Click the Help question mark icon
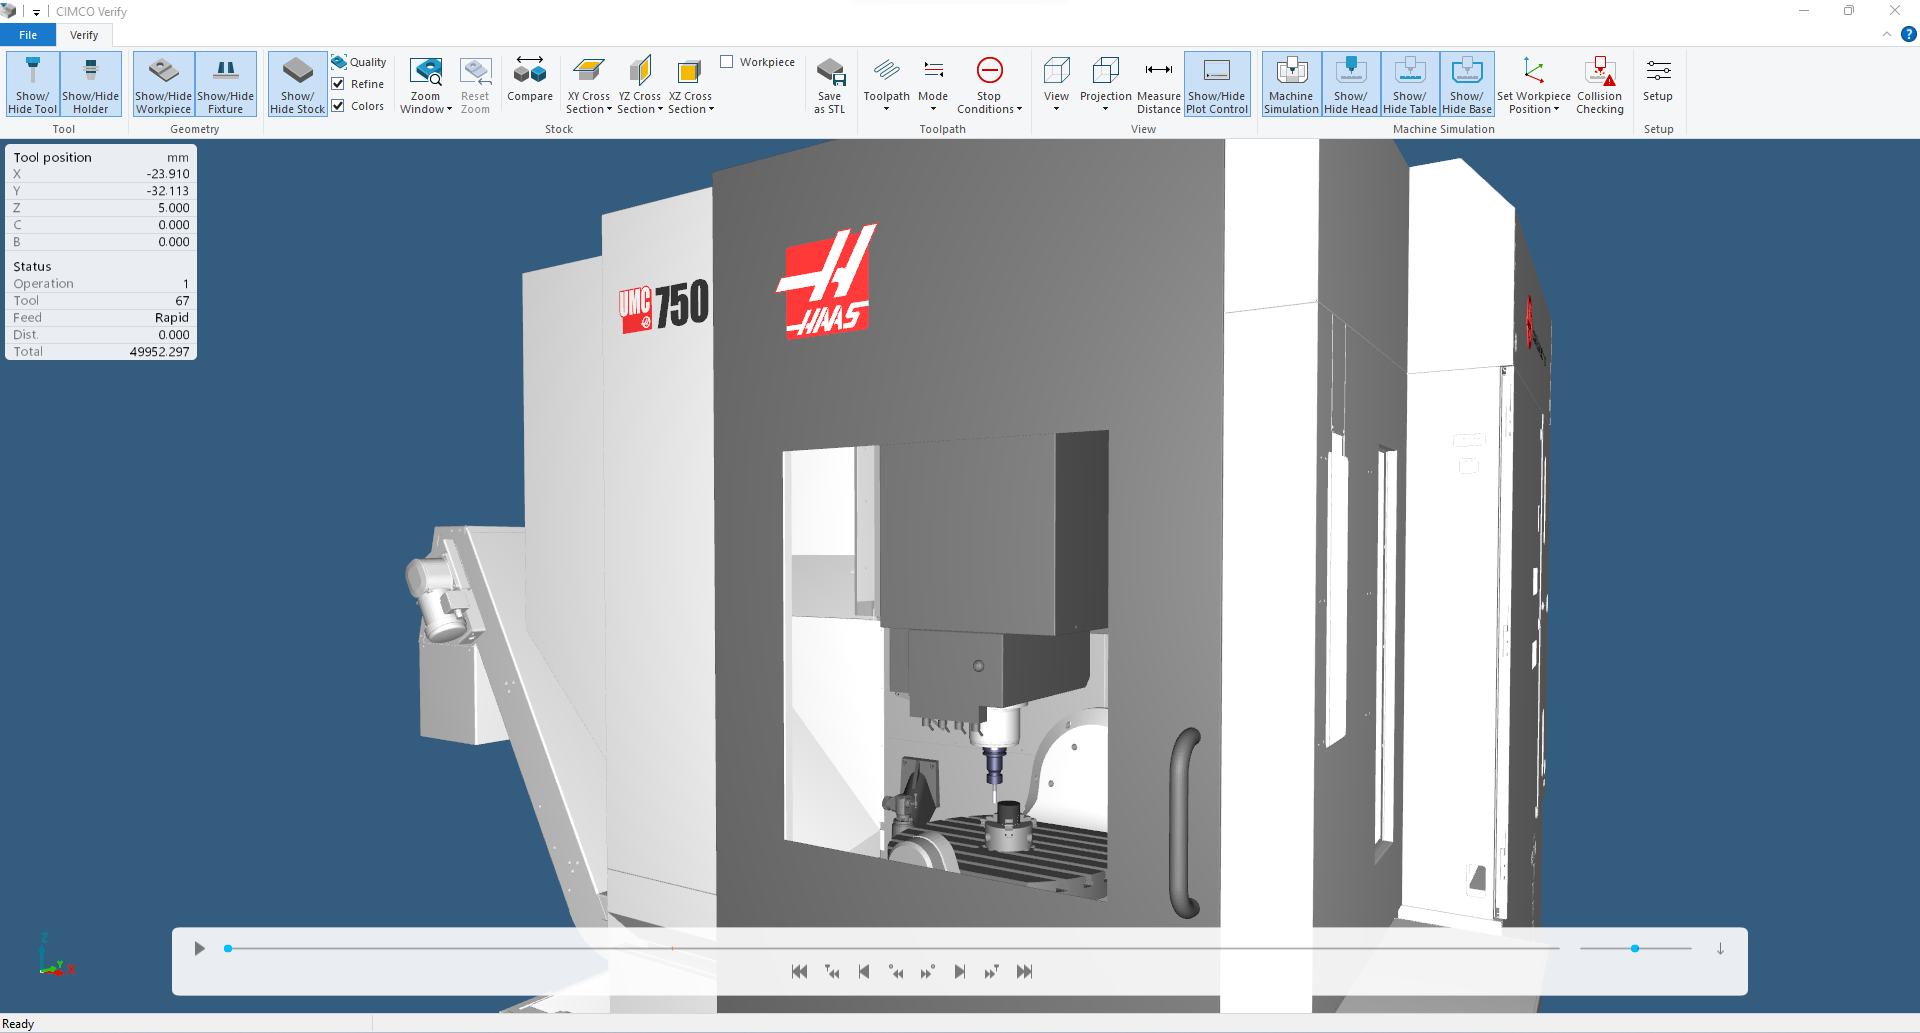 (x=1909, y=34)
